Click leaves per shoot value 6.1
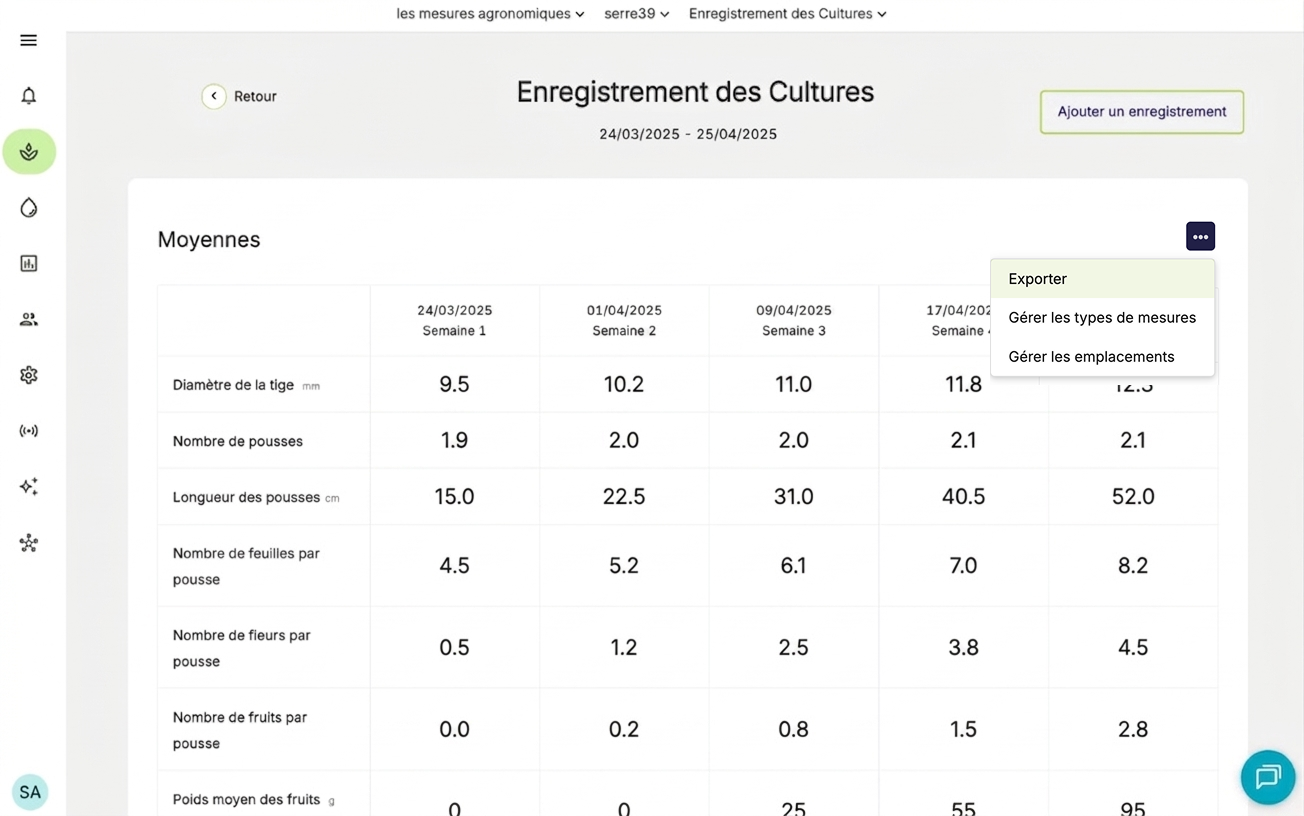This screenshot has width=1304, height=816. click(794, 566)
